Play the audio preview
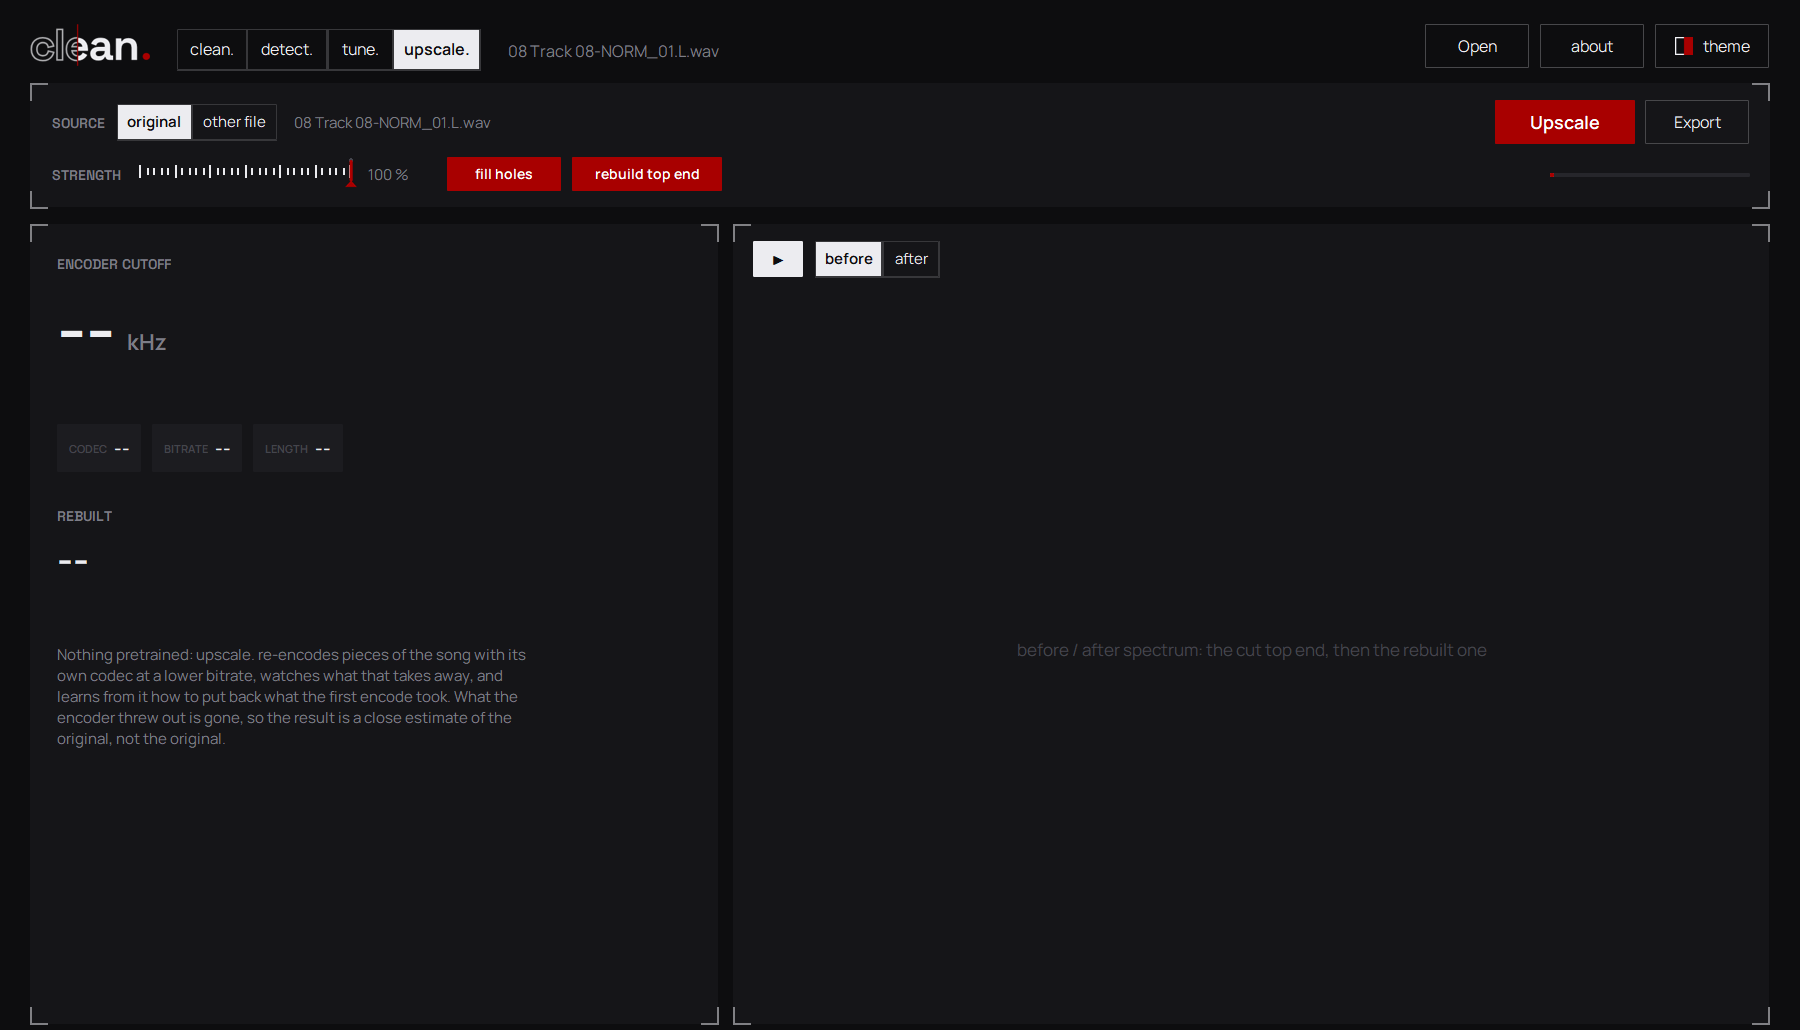Screen dimensions: 1800x1030 (x=778, y=259)
